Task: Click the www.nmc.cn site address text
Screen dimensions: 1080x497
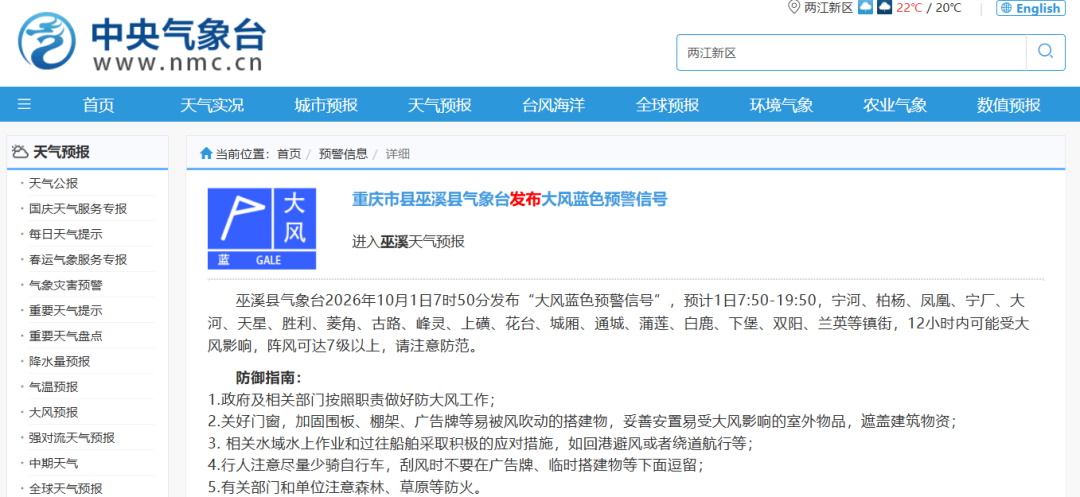Action: pyautogui.click(x=178, y=63)
